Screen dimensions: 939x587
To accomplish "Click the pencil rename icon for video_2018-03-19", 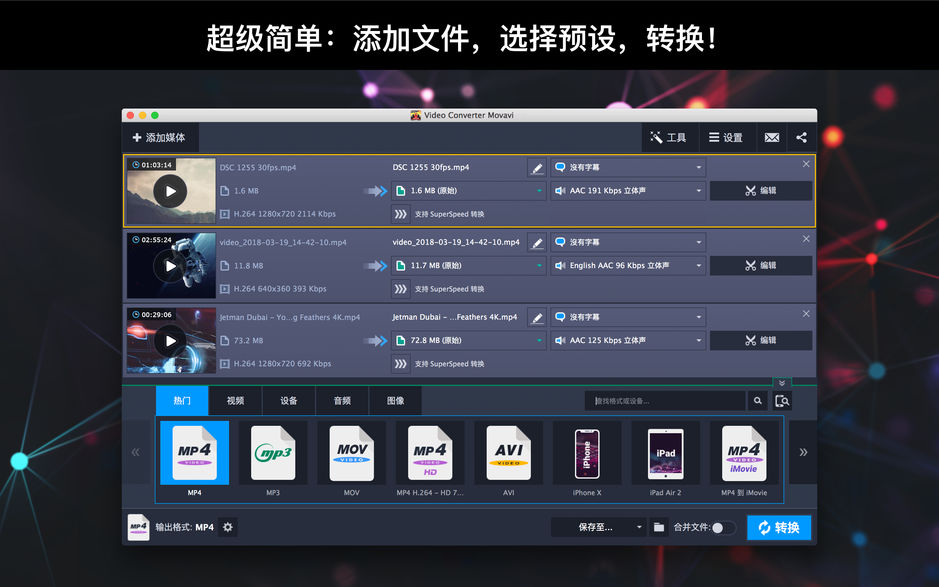I will [536, 241].
